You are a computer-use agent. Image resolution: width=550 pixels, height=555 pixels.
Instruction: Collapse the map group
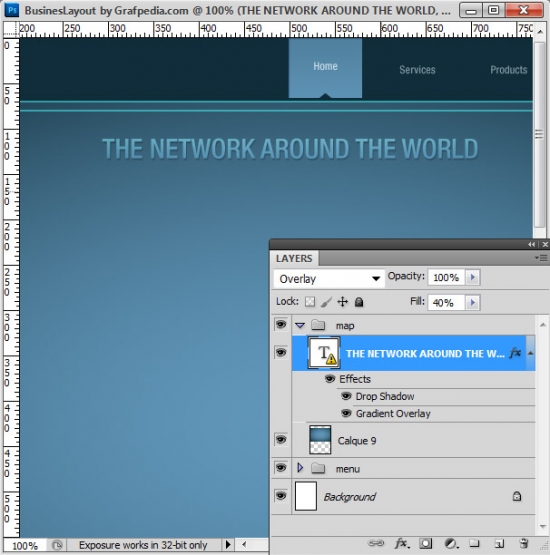pyautogui.click(x=300, y=325)
